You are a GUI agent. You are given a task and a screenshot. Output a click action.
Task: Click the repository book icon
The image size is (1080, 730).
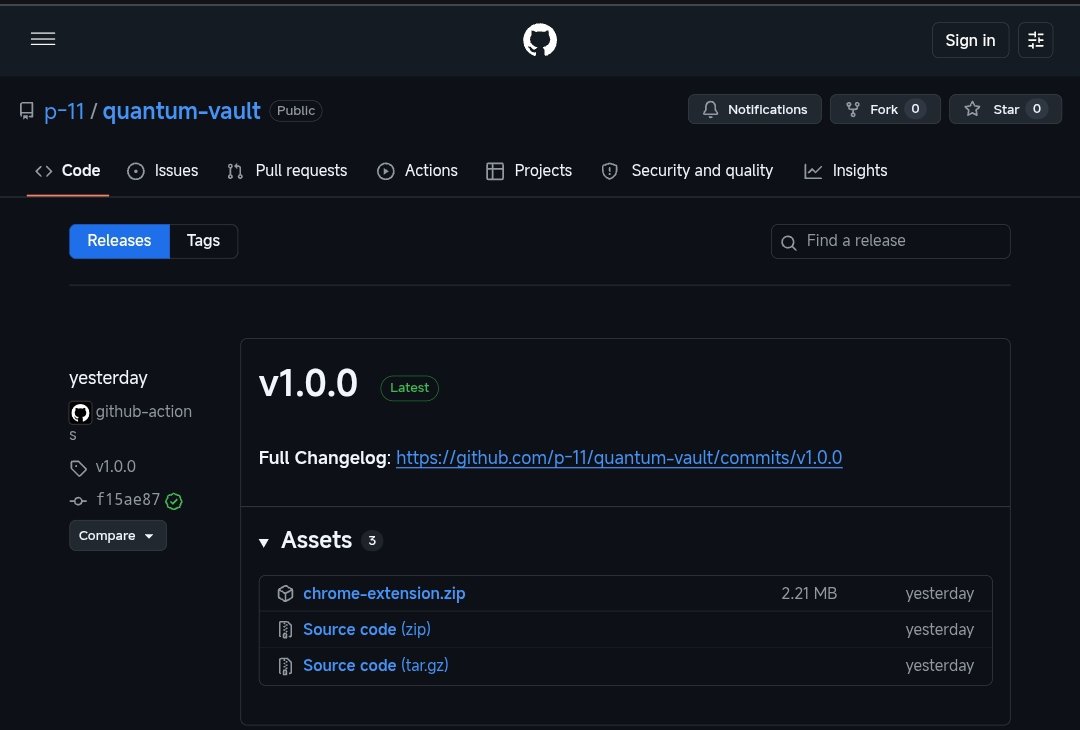(x=27, y=111)
